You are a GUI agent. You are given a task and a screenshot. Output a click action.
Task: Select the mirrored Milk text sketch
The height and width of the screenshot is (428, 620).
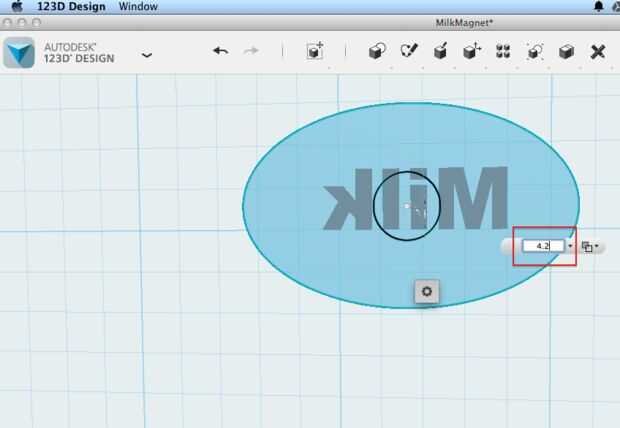tap(415, 199)
